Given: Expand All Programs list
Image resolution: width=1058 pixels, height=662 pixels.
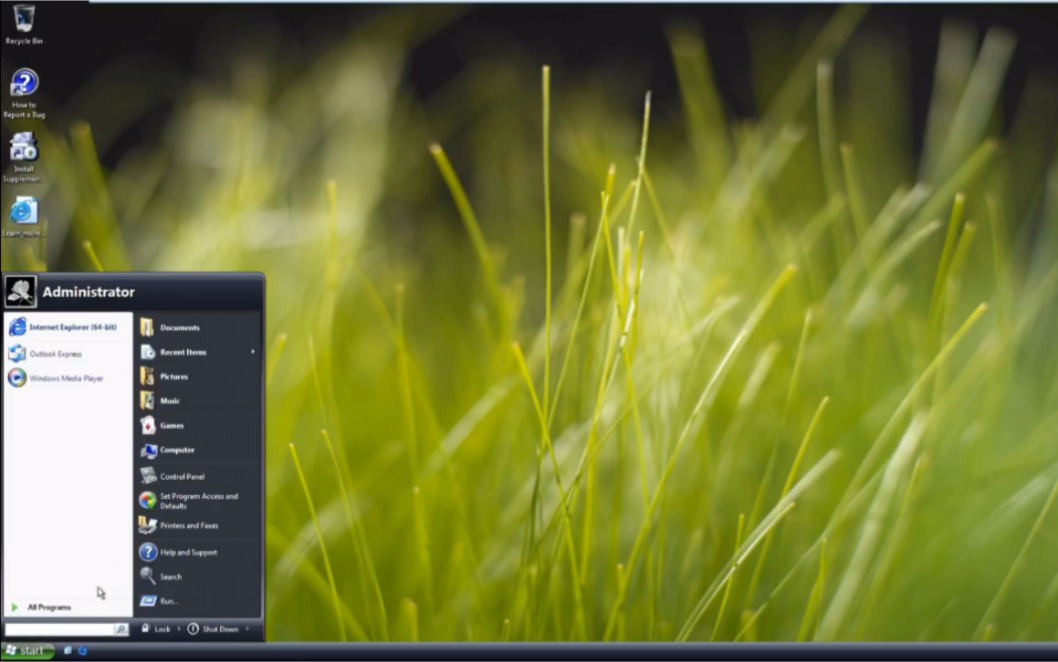Looking at the screenshot, I should click(x=68, y=607).
